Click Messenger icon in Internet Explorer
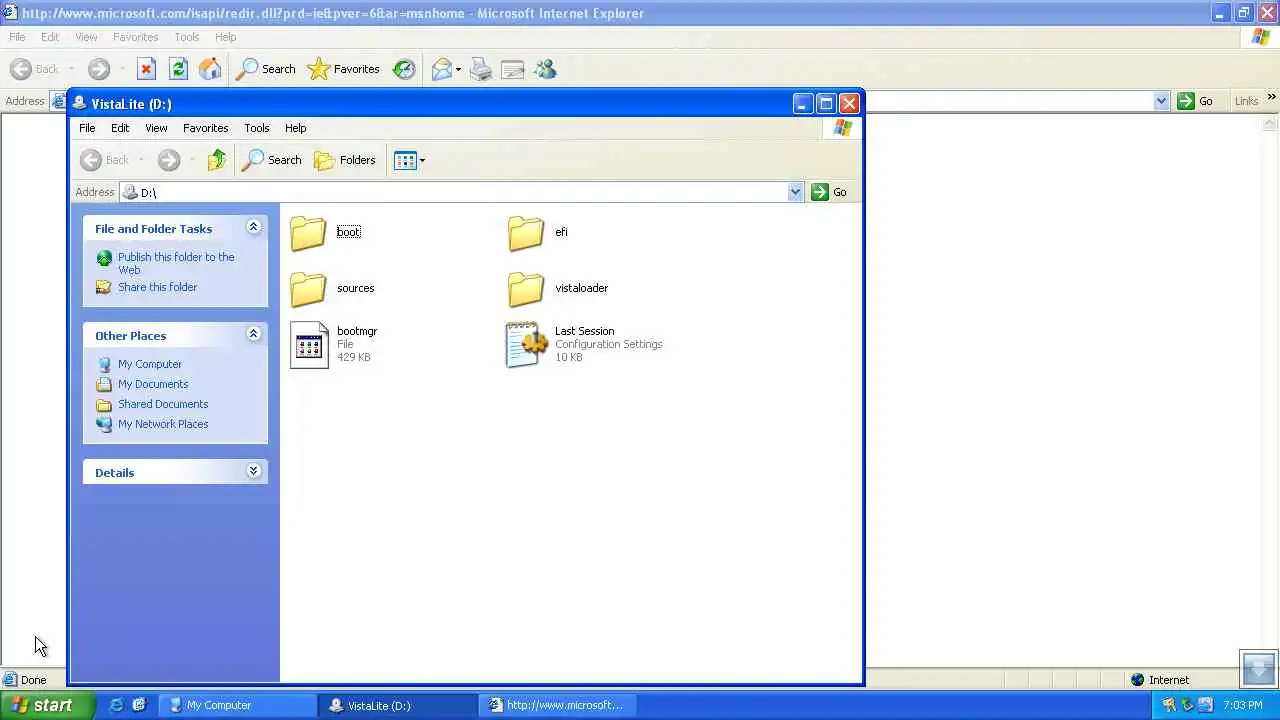 (545, 69)
